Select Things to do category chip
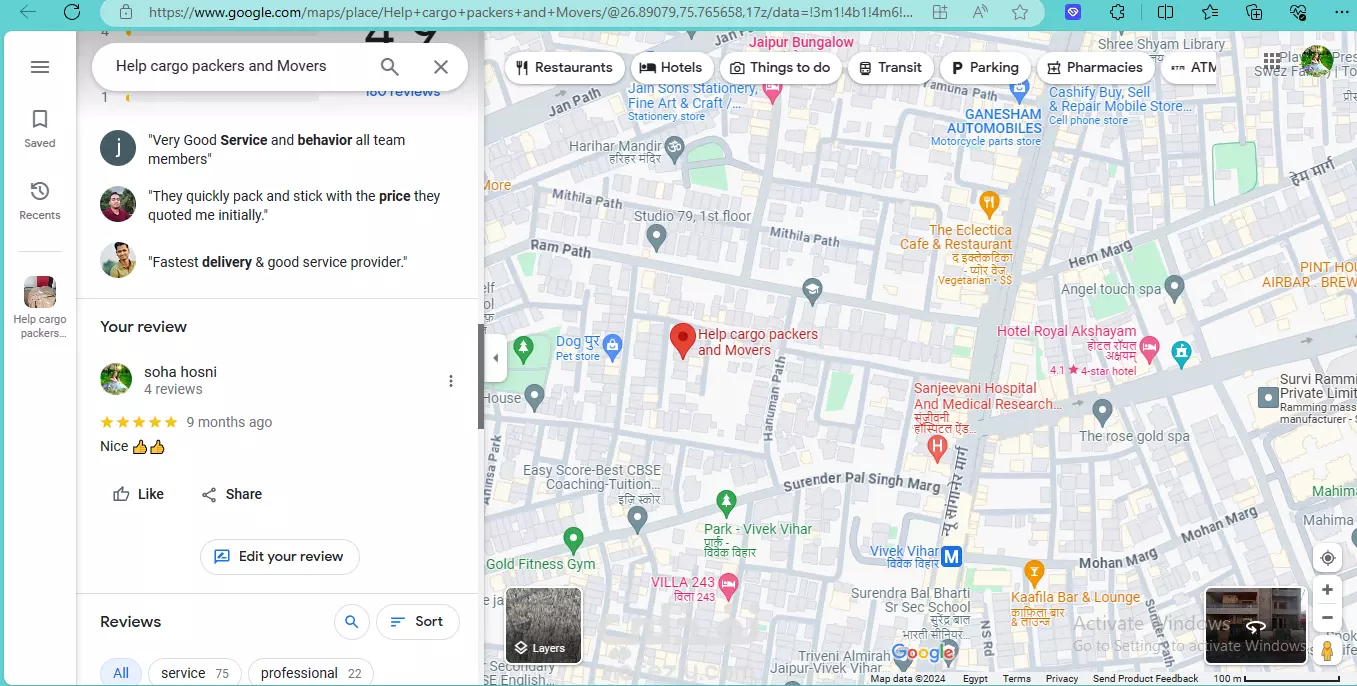The width and height of the screenshot is (1357, 686). [x=780, y=68]
